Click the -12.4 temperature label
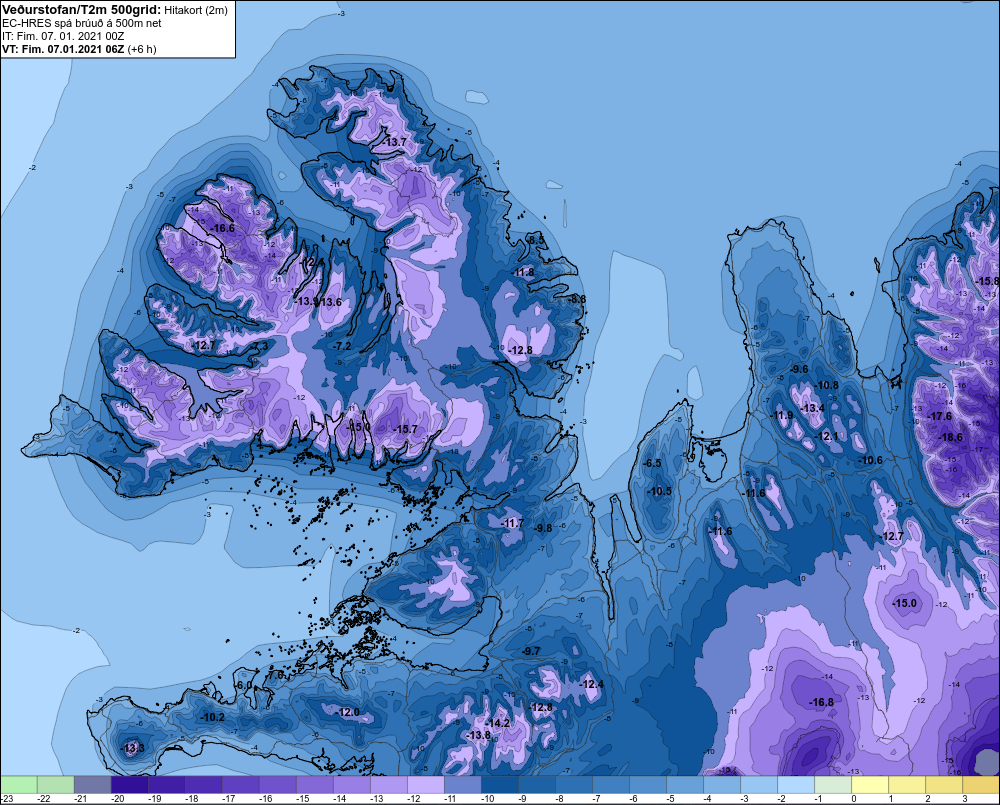1000x805 pixels. pos(591,684)
